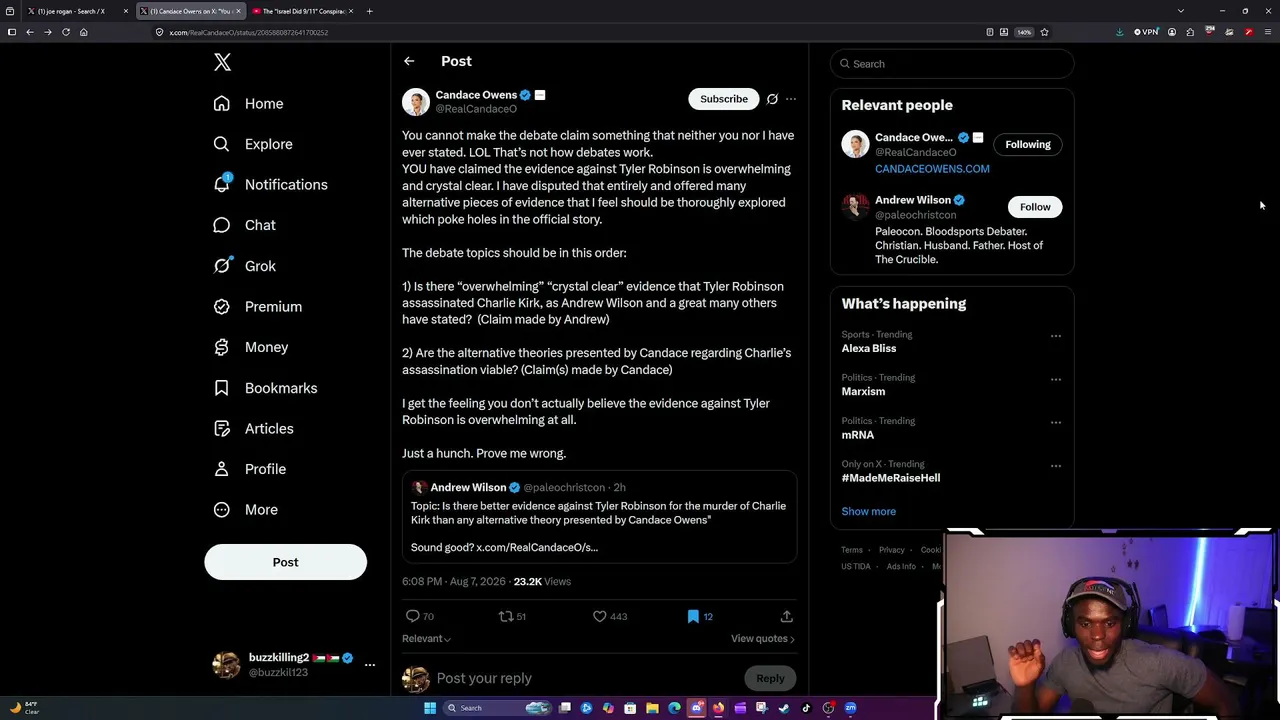
Task: Click the X logo in the sidebar
Action: pyautogui.click(x=222, y=62)
